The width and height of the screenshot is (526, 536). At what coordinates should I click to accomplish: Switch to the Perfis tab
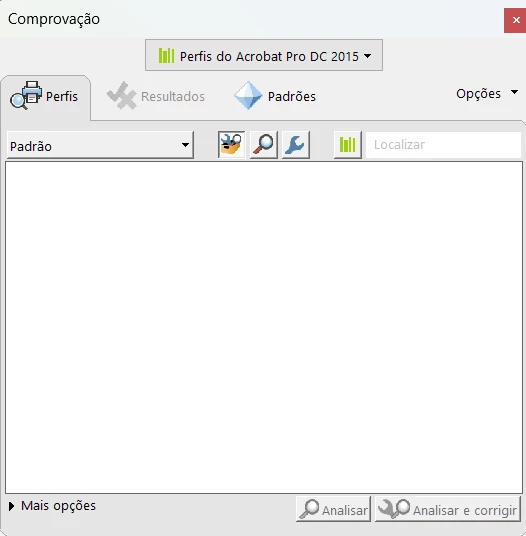click(x=46, y=96)
